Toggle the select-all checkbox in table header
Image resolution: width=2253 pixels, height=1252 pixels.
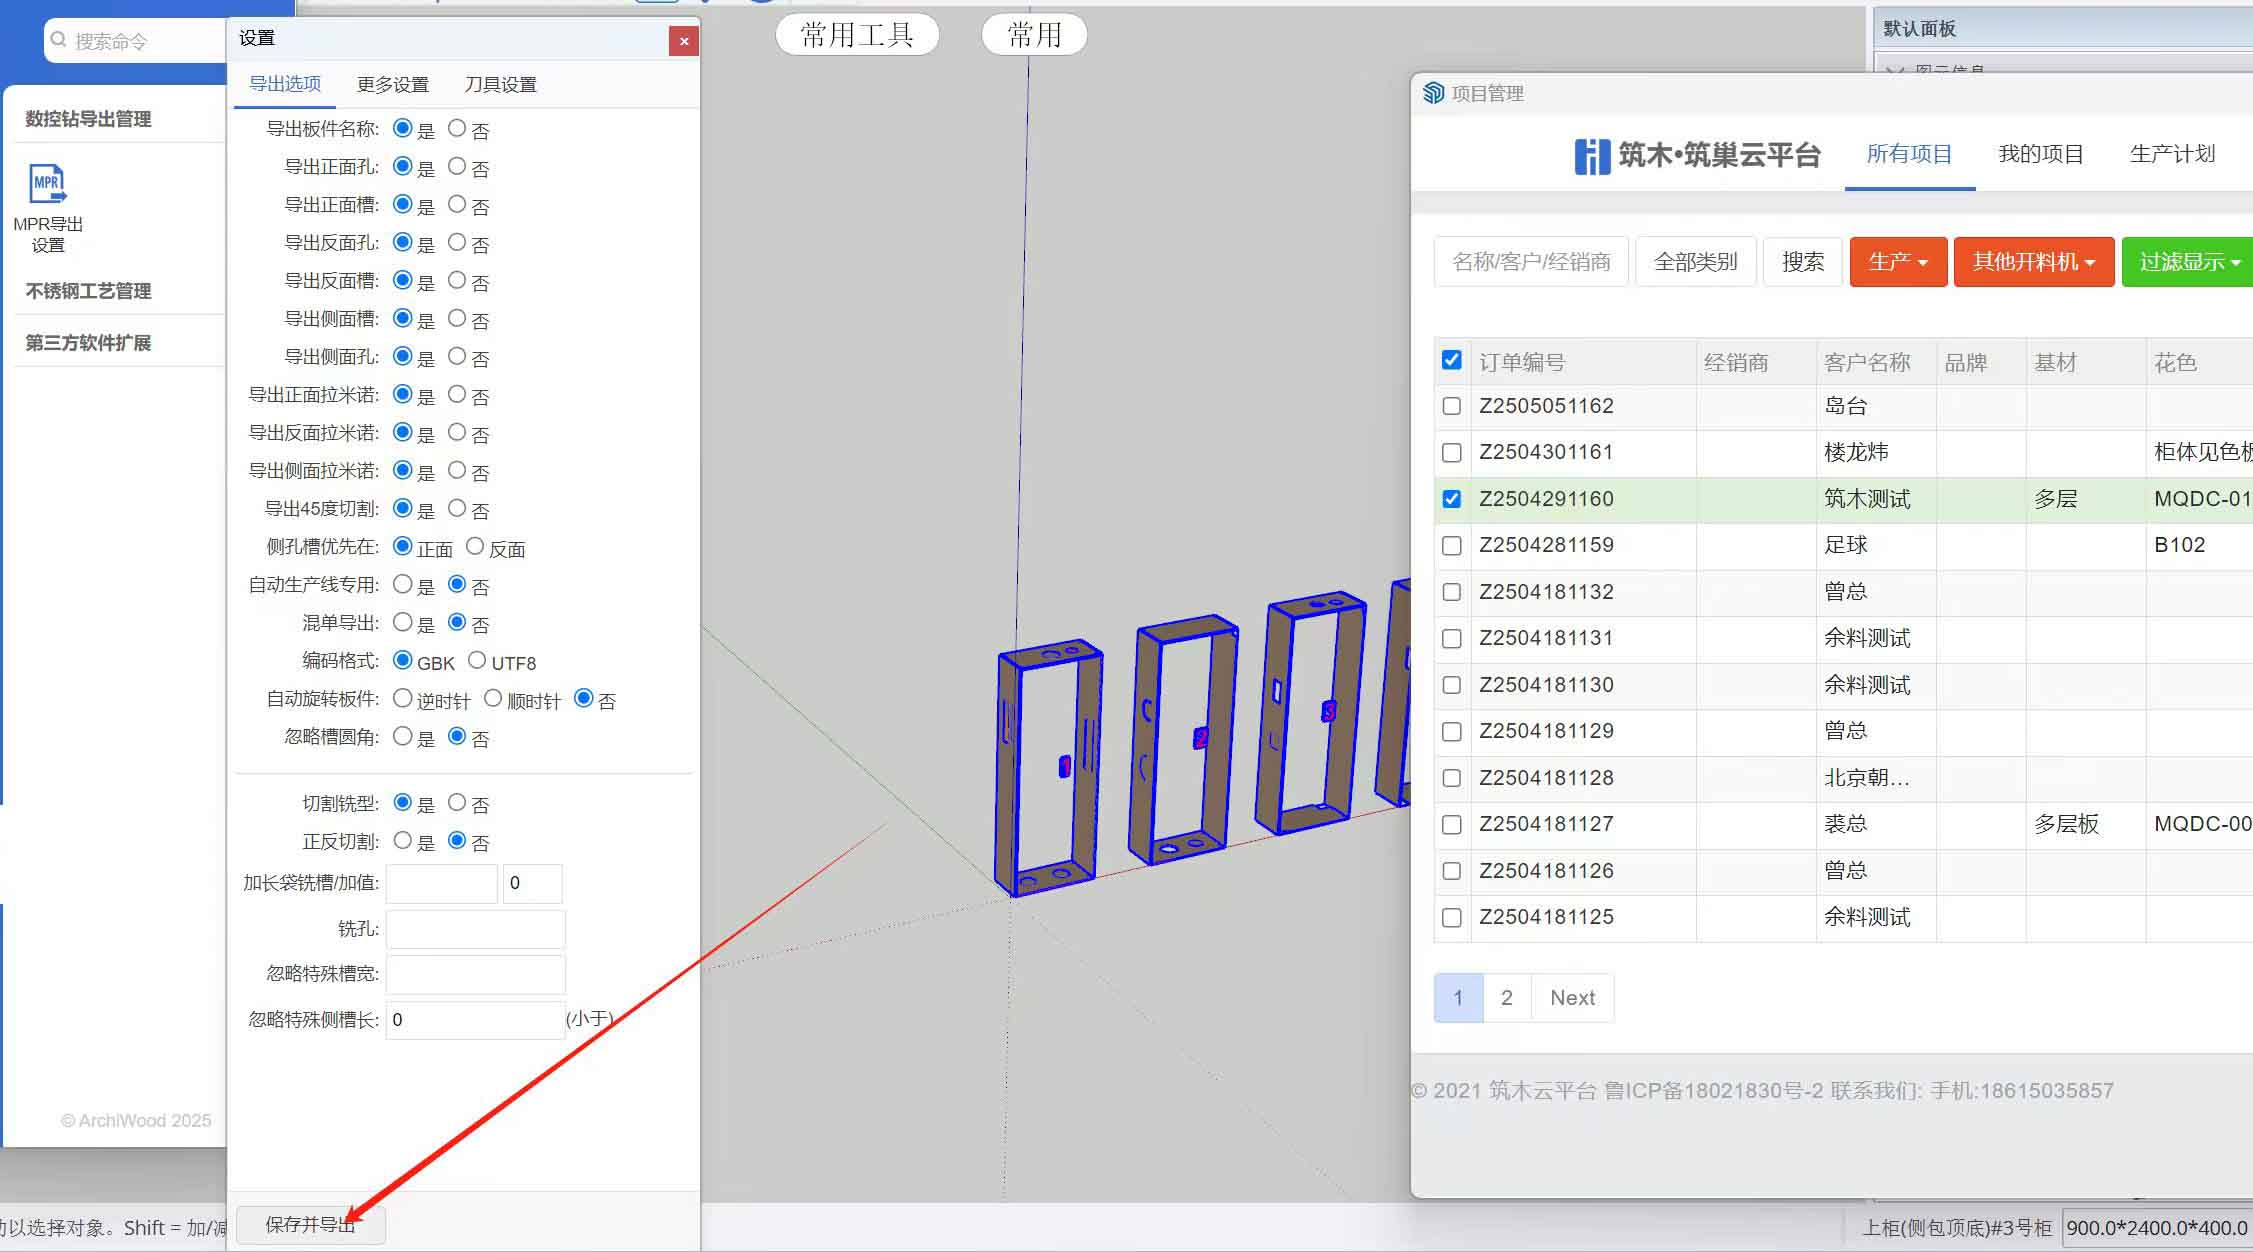pos(1452,360)
